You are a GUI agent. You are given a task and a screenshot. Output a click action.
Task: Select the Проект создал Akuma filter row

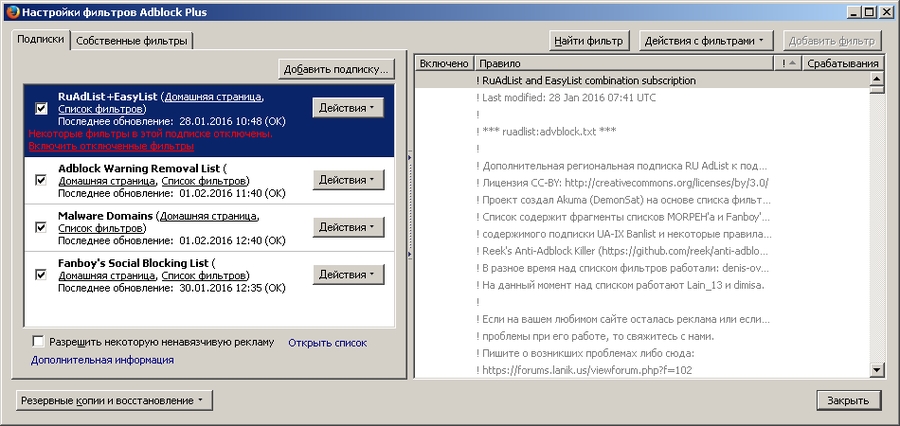click(642, 200)
